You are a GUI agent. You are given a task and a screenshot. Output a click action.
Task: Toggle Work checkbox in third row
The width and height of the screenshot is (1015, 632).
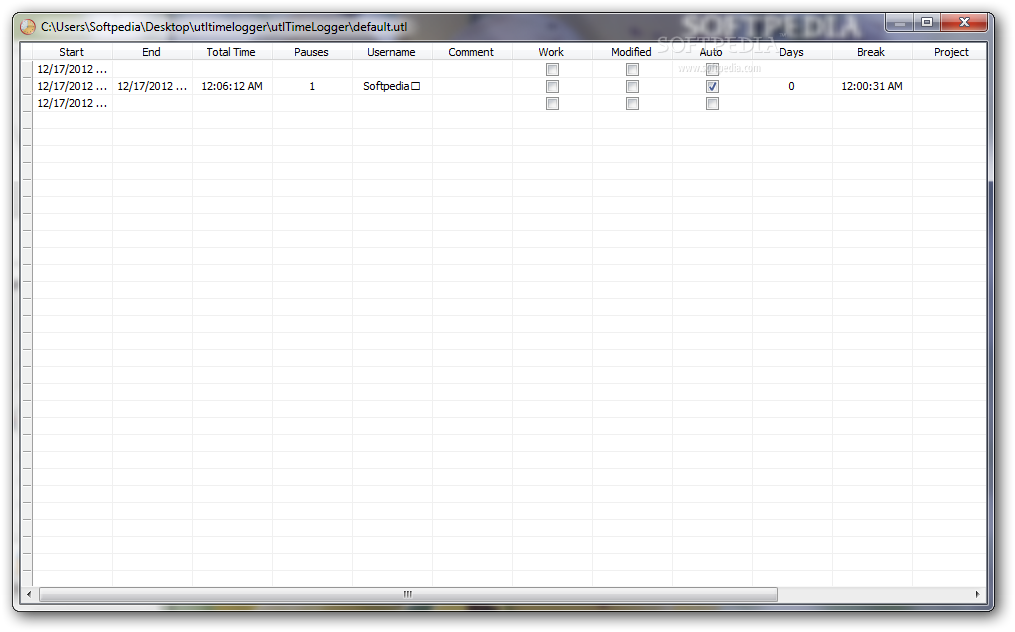pyautogui.click(x=552, y=104)
